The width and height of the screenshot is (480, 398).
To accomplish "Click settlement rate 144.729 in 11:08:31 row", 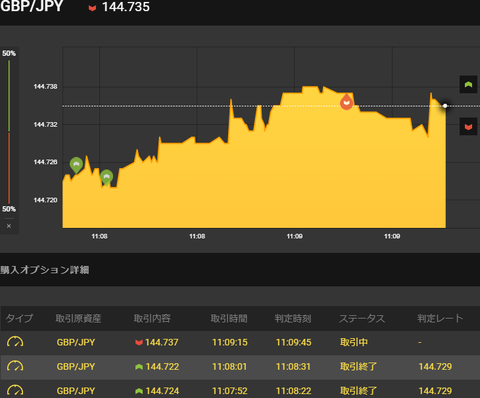I will coord(435,367).
